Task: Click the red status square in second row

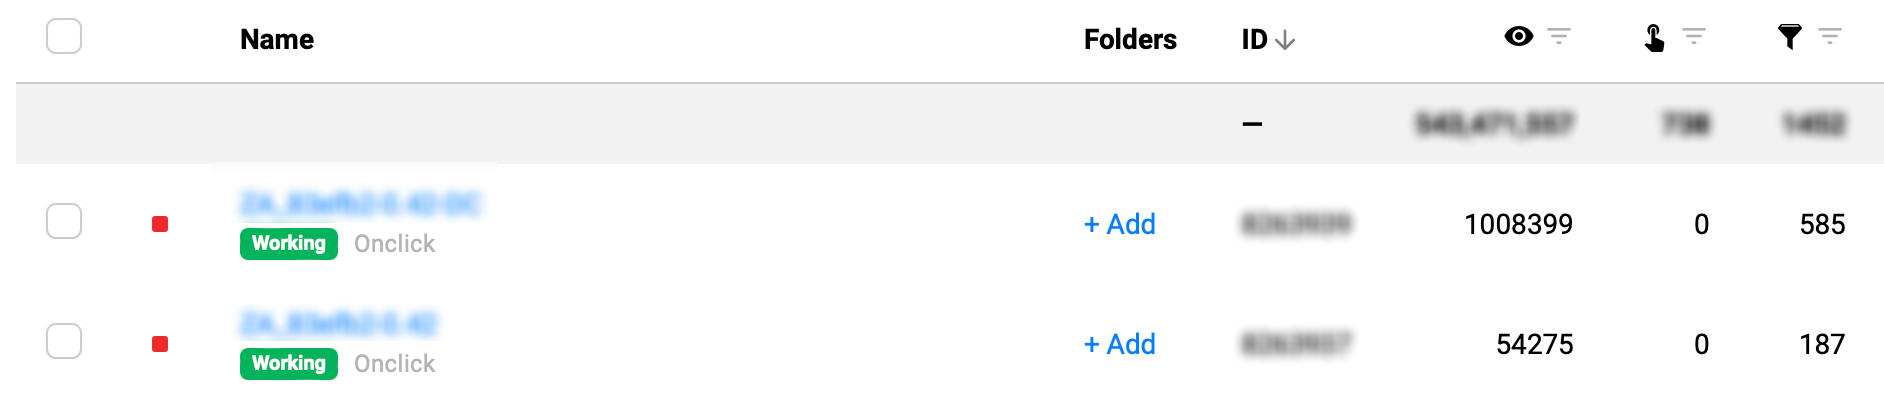Action: coord(160,344)
